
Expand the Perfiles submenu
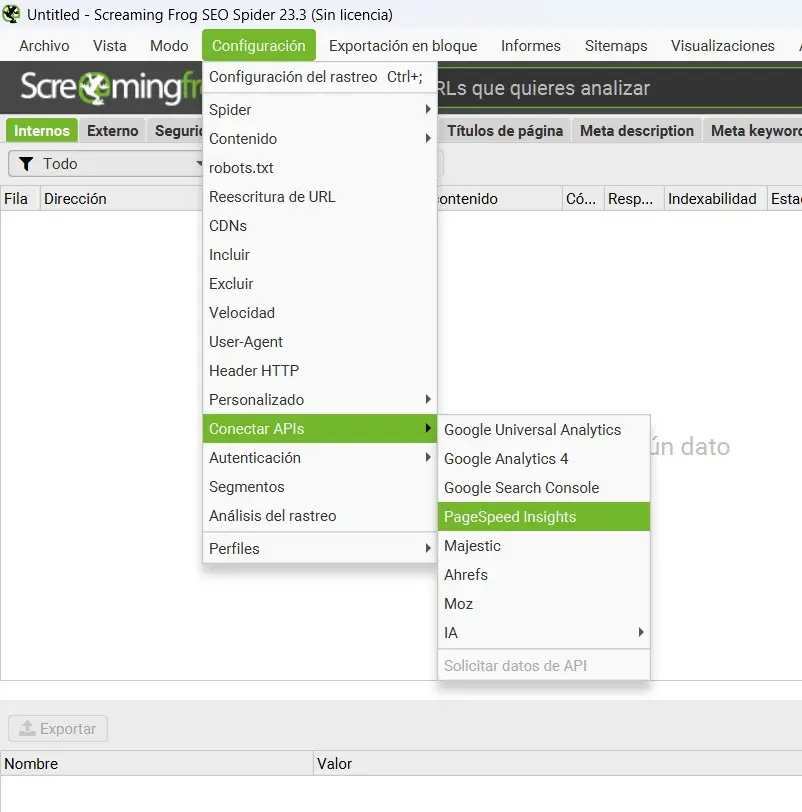point(320,548)
